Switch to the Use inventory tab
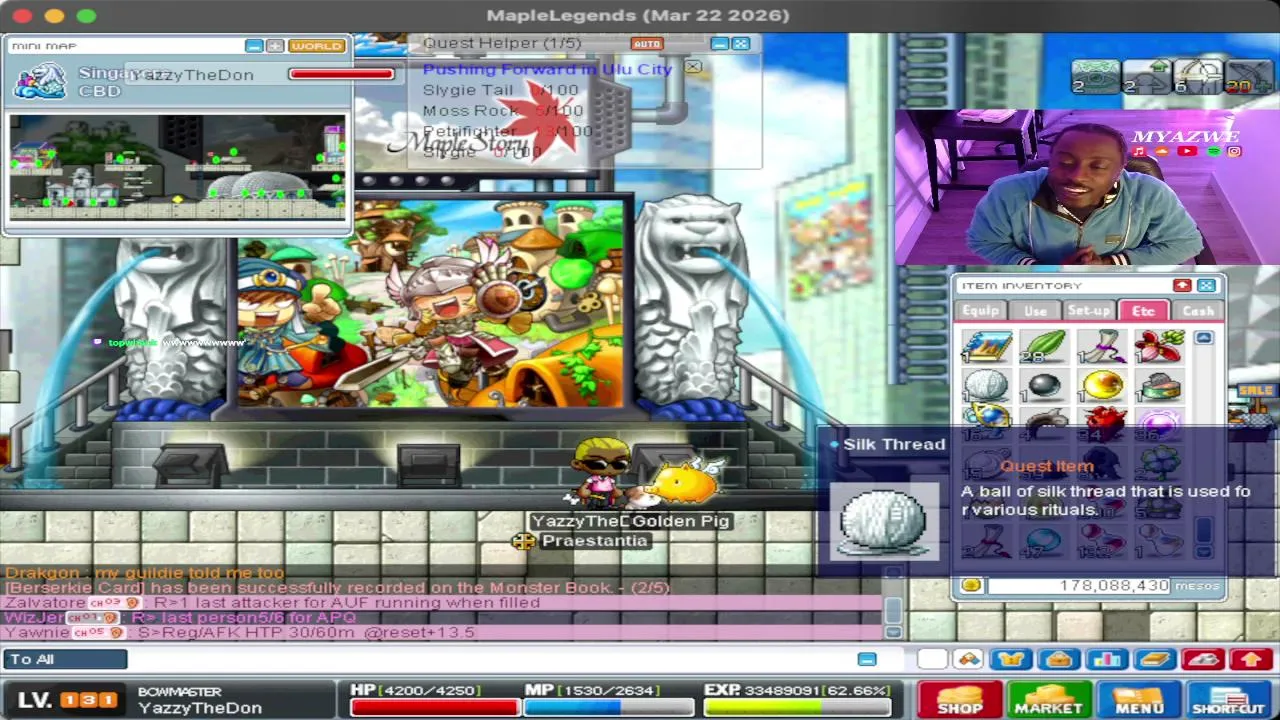 [x=1035, y=311]
